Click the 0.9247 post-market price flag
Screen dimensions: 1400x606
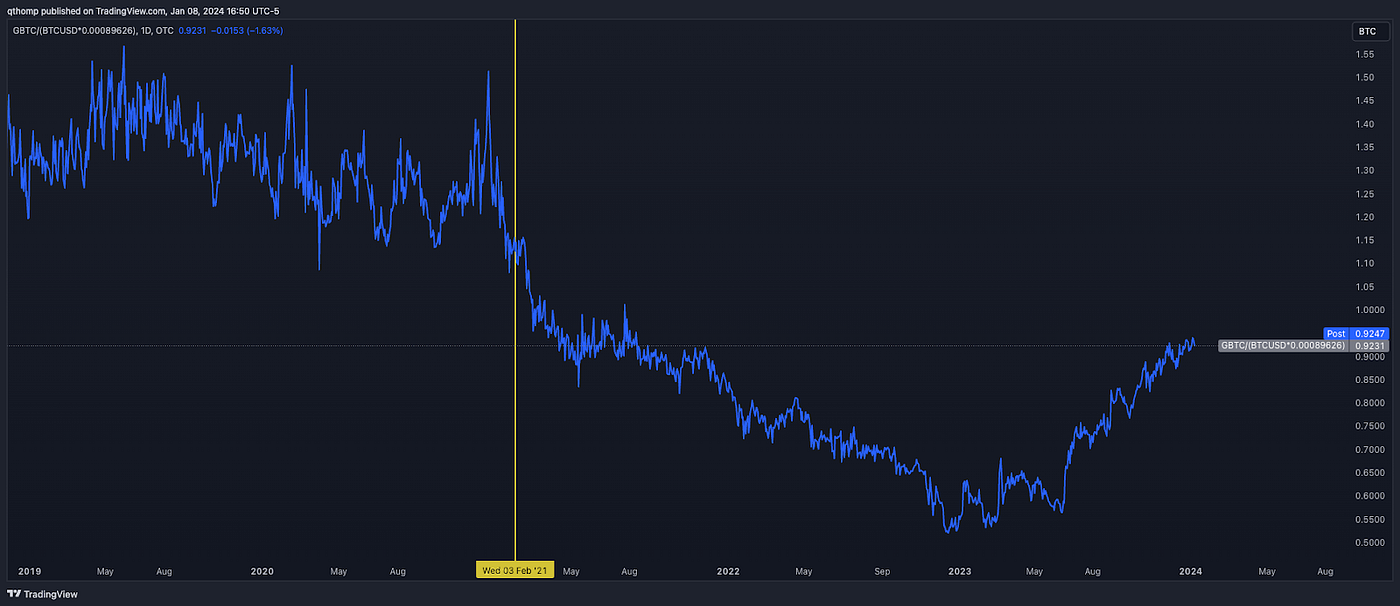(x=1369, y=333)
